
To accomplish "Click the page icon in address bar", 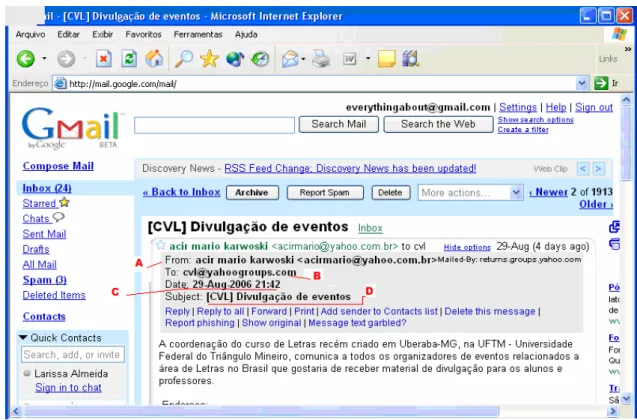I will coord(61,84).
